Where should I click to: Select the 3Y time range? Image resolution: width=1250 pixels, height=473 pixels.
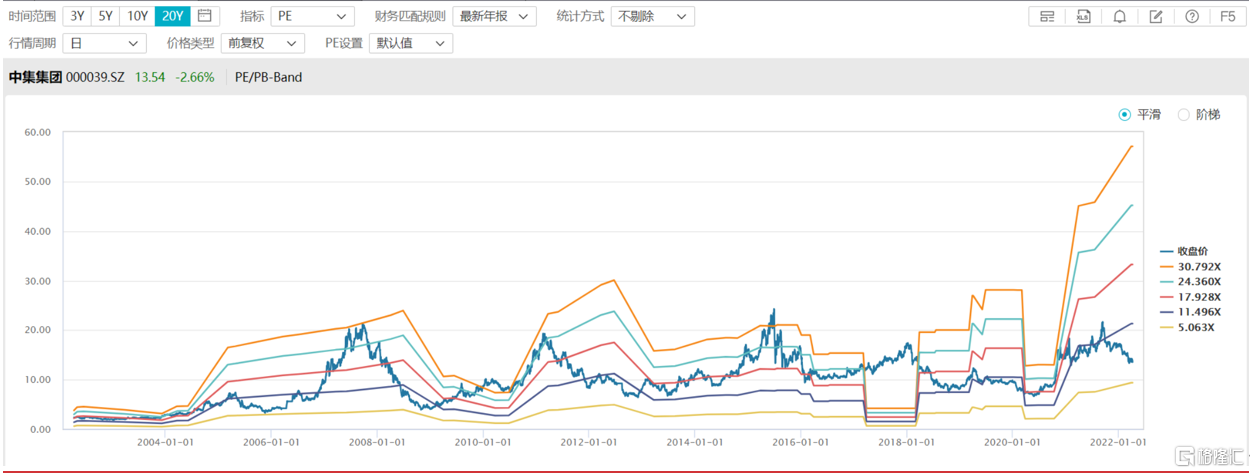77,16
